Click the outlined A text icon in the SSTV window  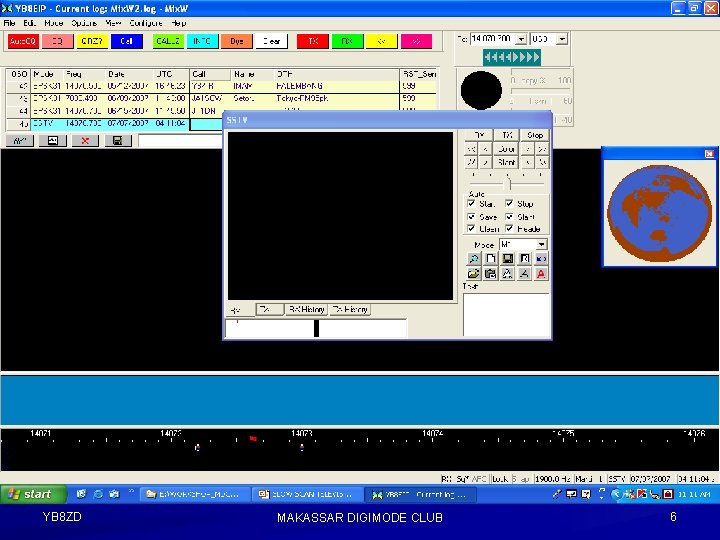(x=507, y=274)
